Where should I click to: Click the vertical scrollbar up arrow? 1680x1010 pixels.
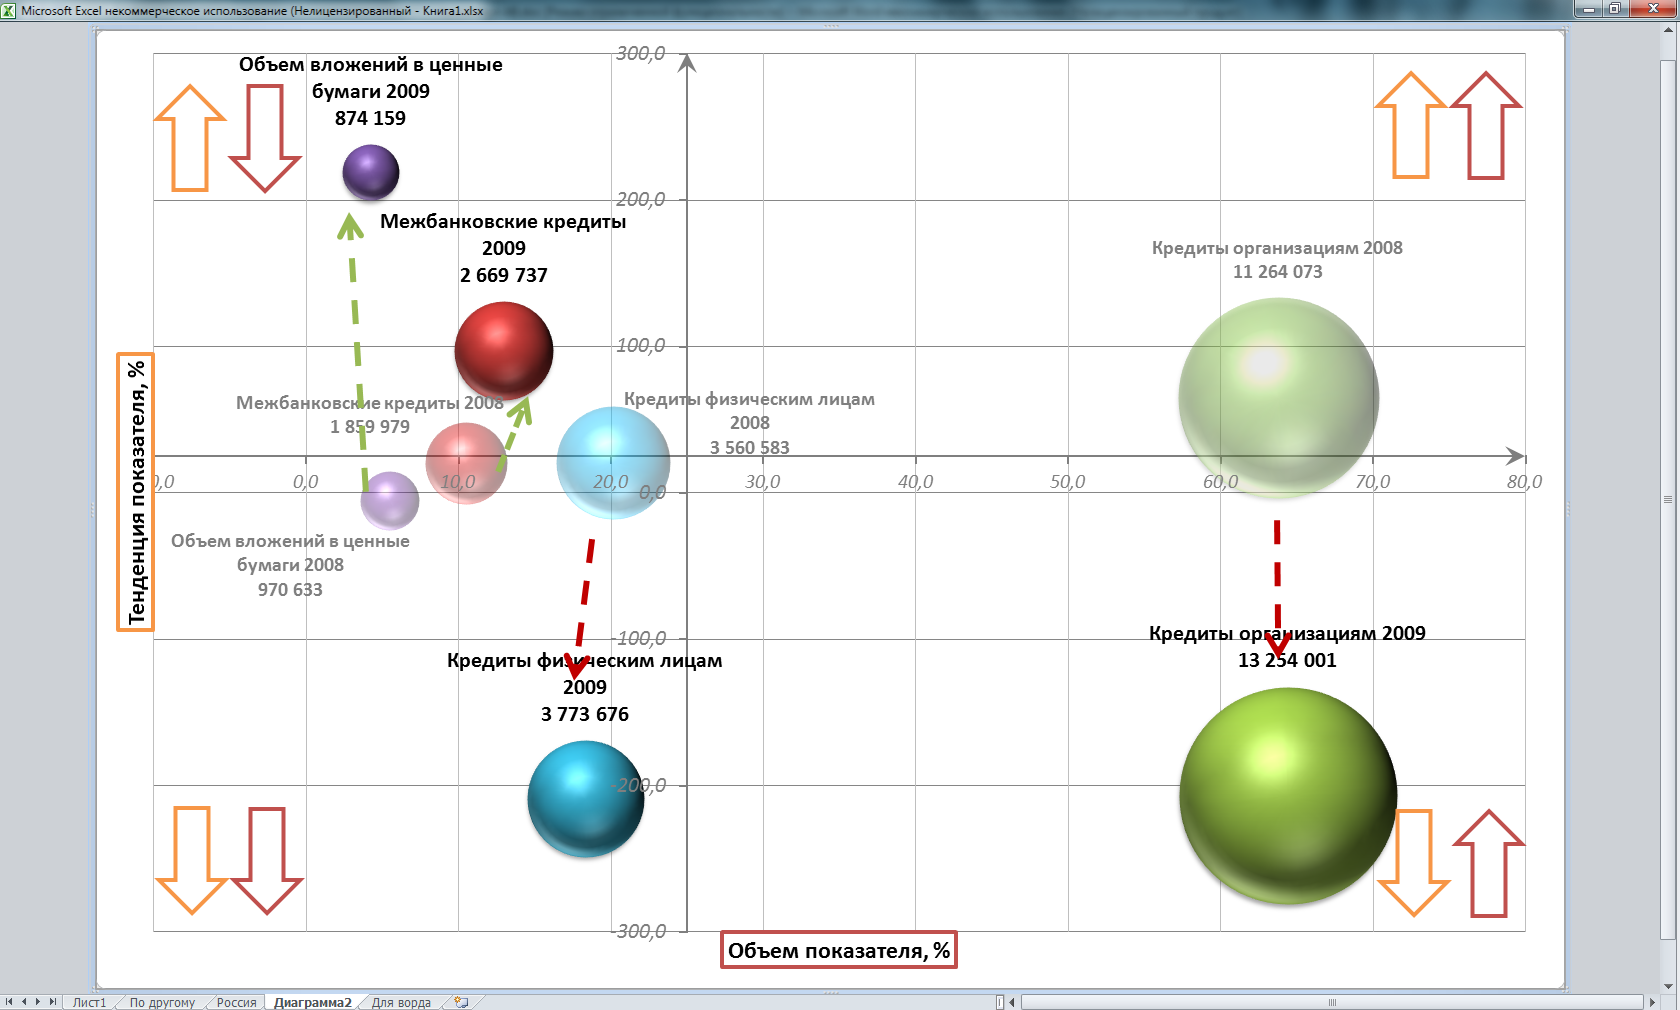(1667, 29)
